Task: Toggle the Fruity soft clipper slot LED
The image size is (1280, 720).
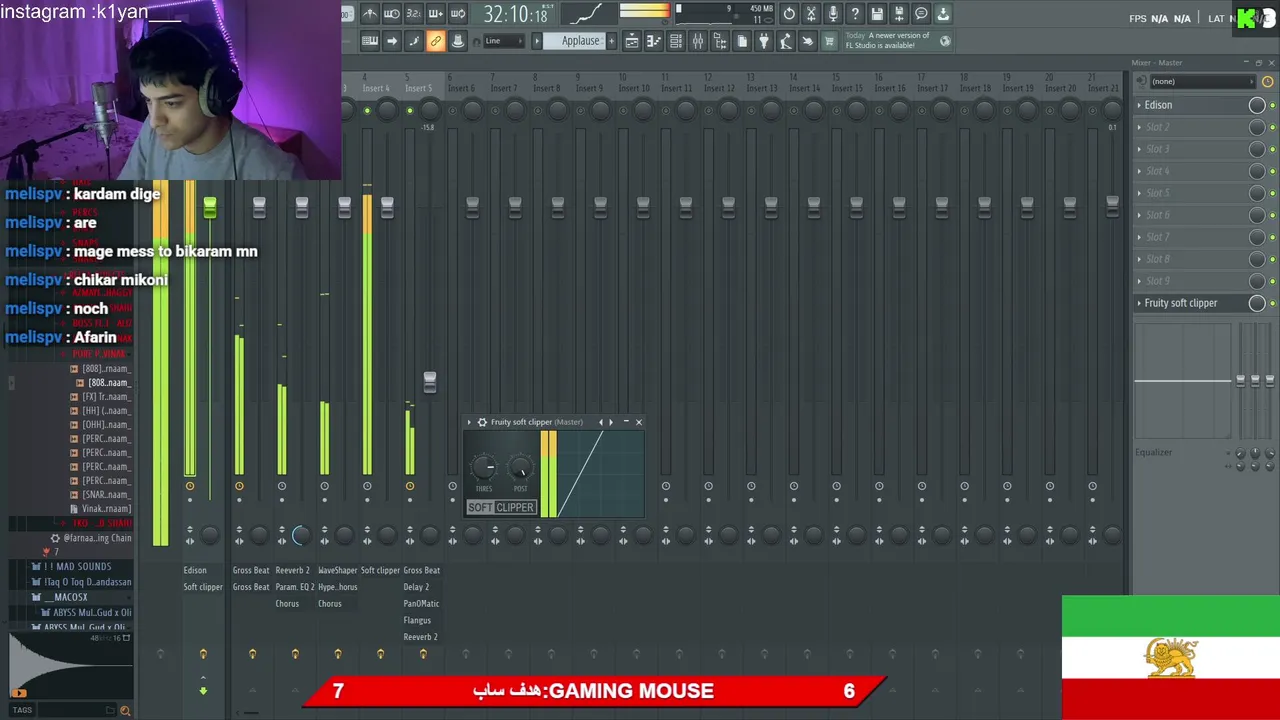Action: tap(1272, 303)
